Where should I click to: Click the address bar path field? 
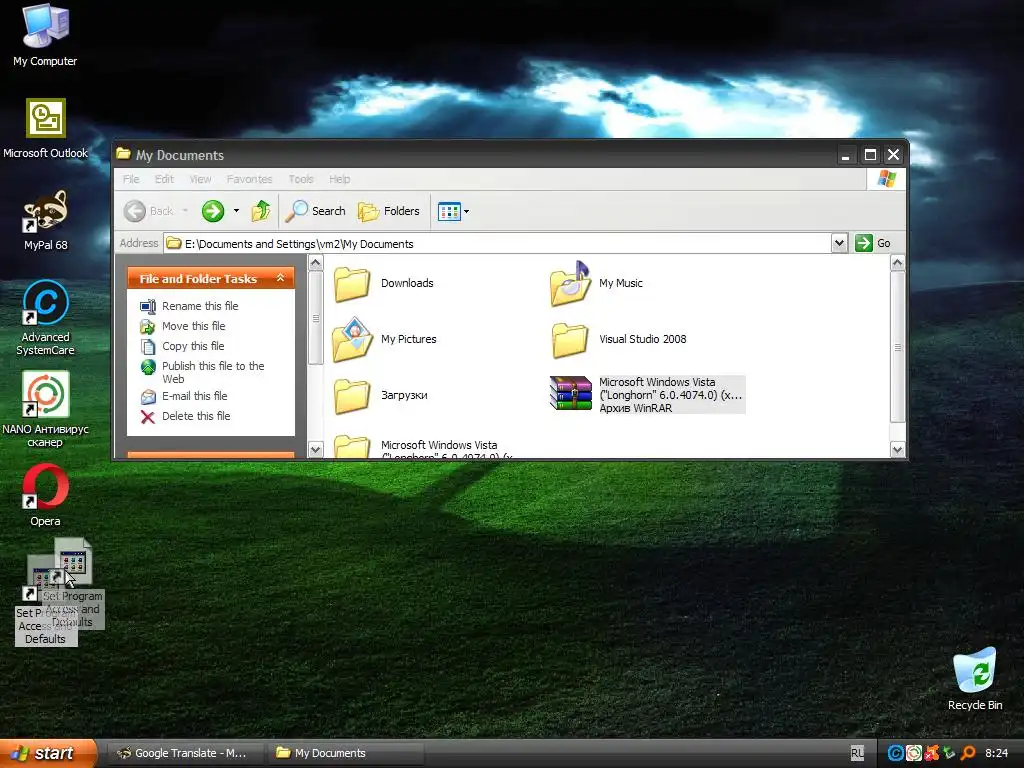498,244
